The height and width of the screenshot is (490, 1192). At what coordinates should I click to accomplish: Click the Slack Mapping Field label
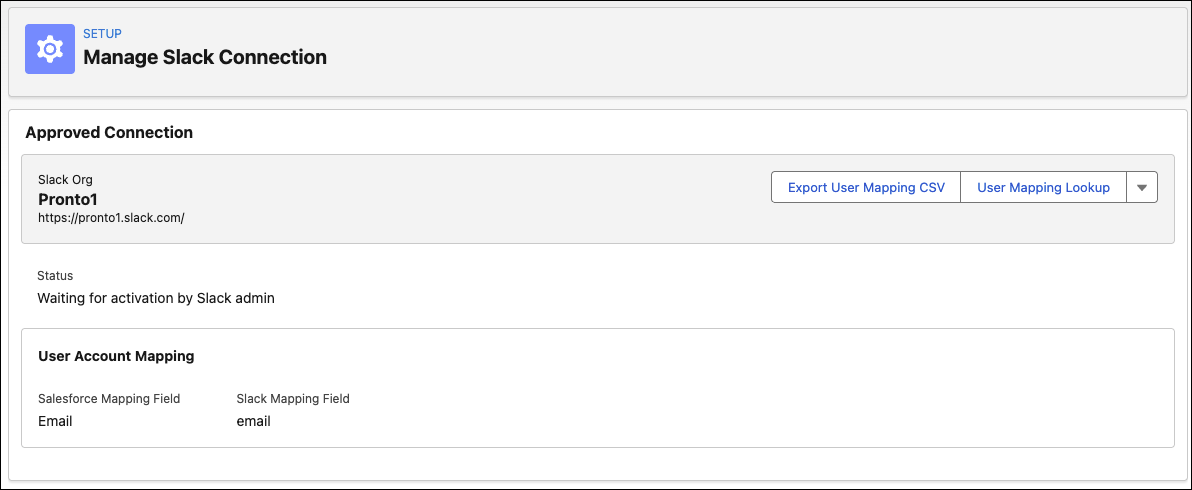pos(293,399)
